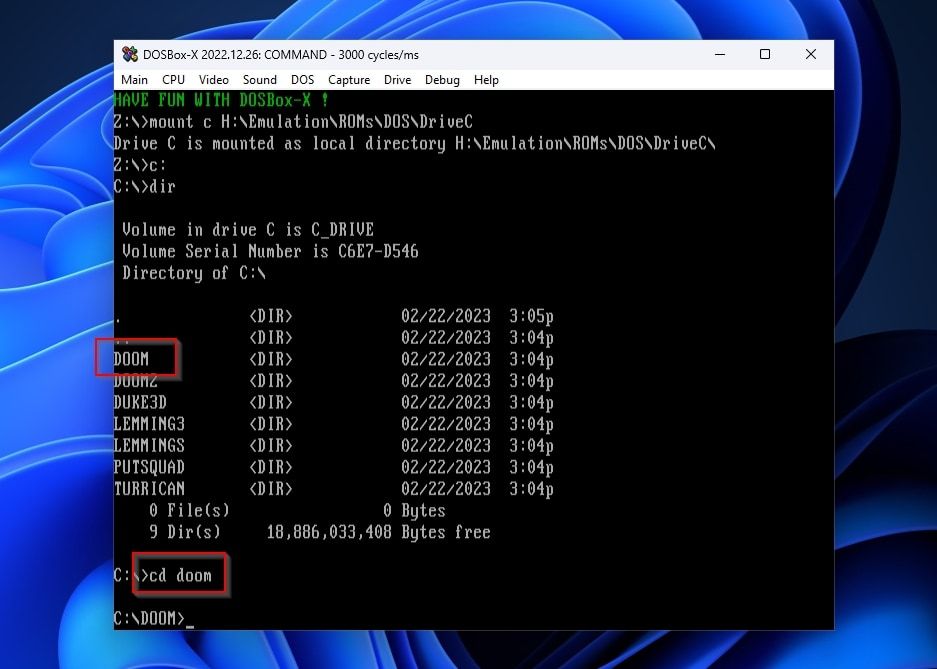This screenshot has width=937, height=669.
Task: Click the DOSBox-X icon in title bar
Action: (x=130, y=54)
